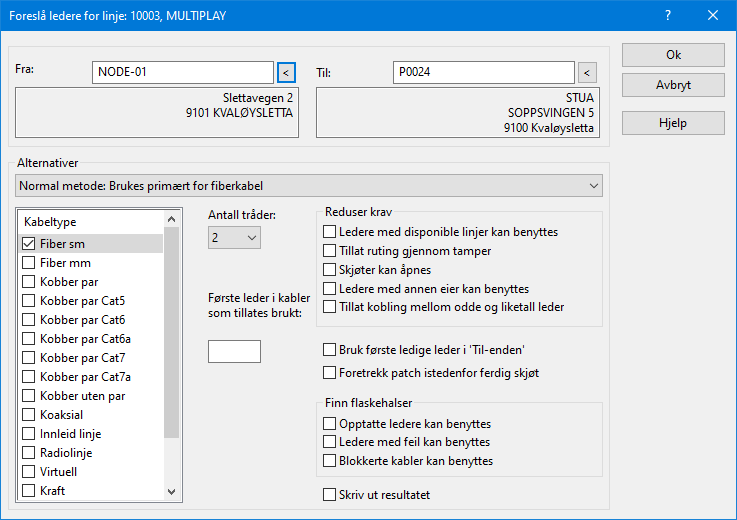Screen dimensions: 737x520
Task: Click the Ok button
Action: 673,55
